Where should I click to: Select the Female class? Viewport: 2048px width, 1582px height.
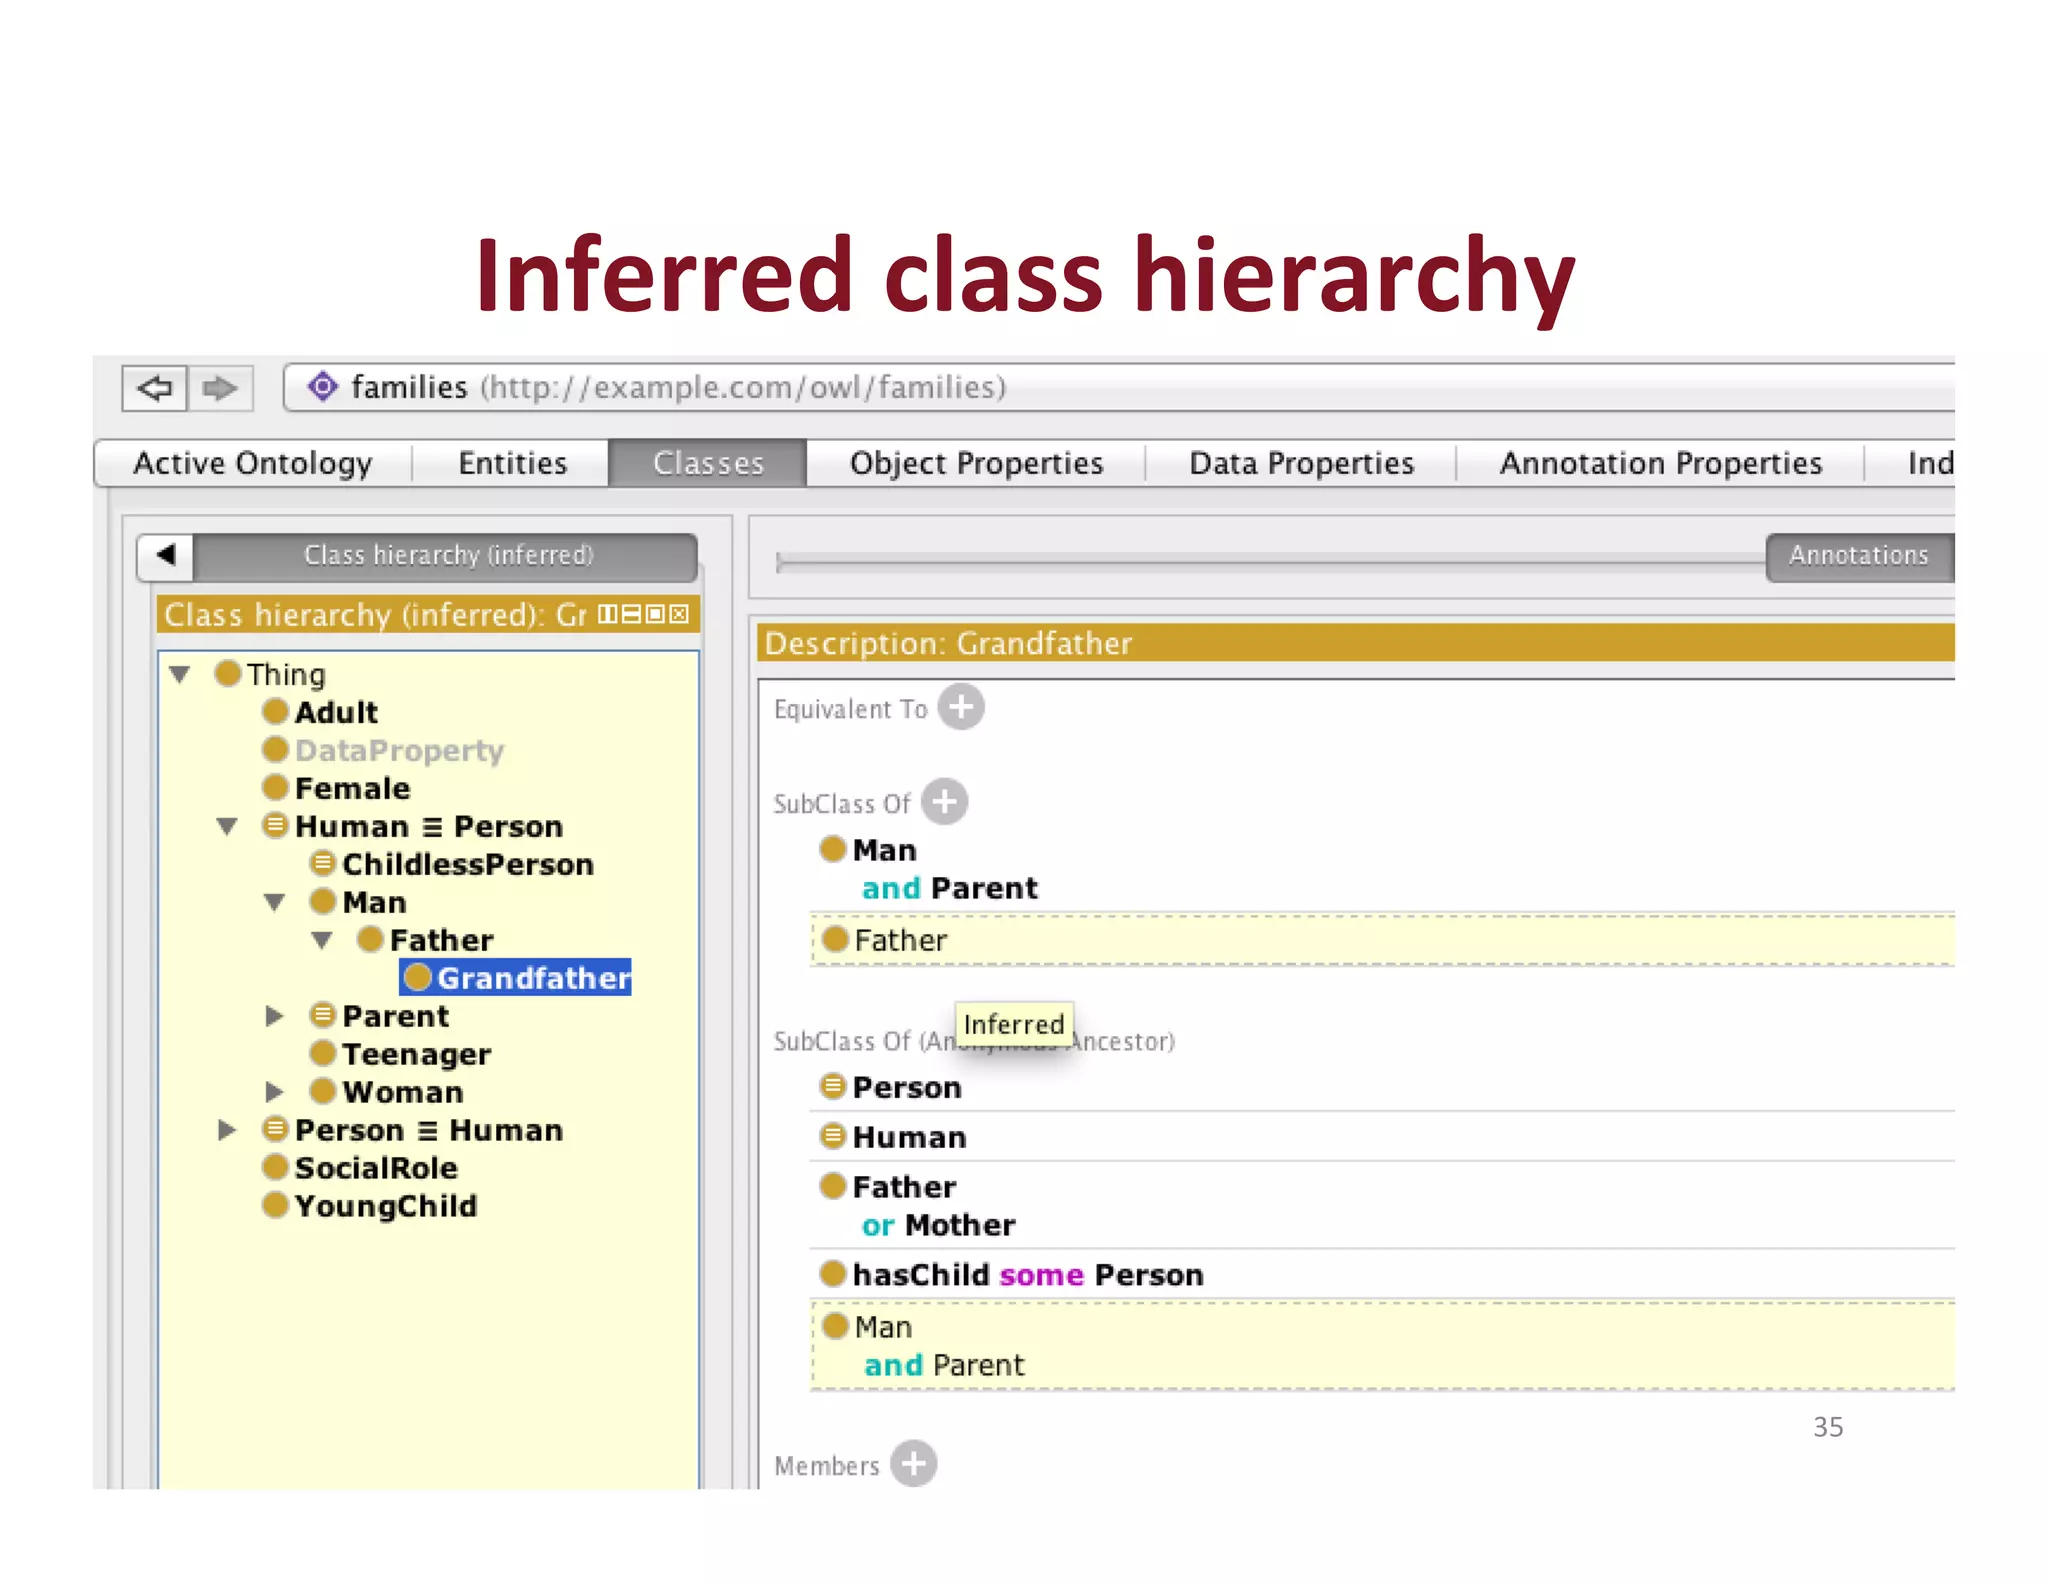pos(352,788)
